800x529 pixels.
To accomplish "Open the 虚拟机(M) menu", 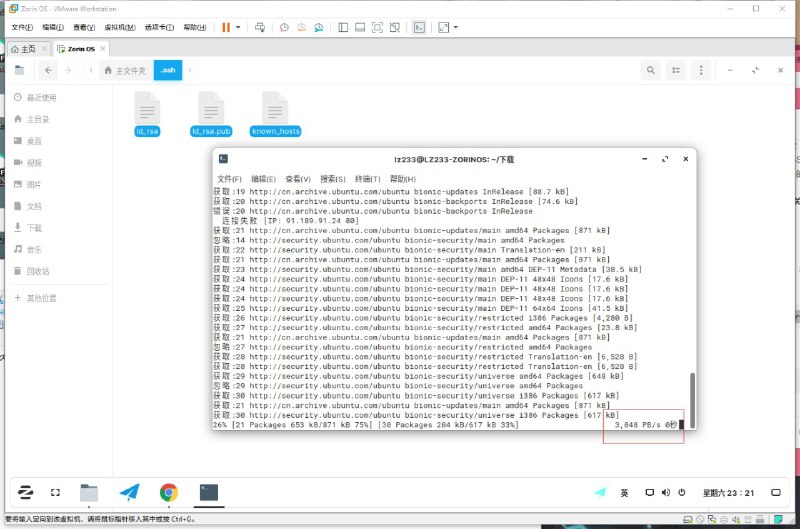I will pos(120,28).
